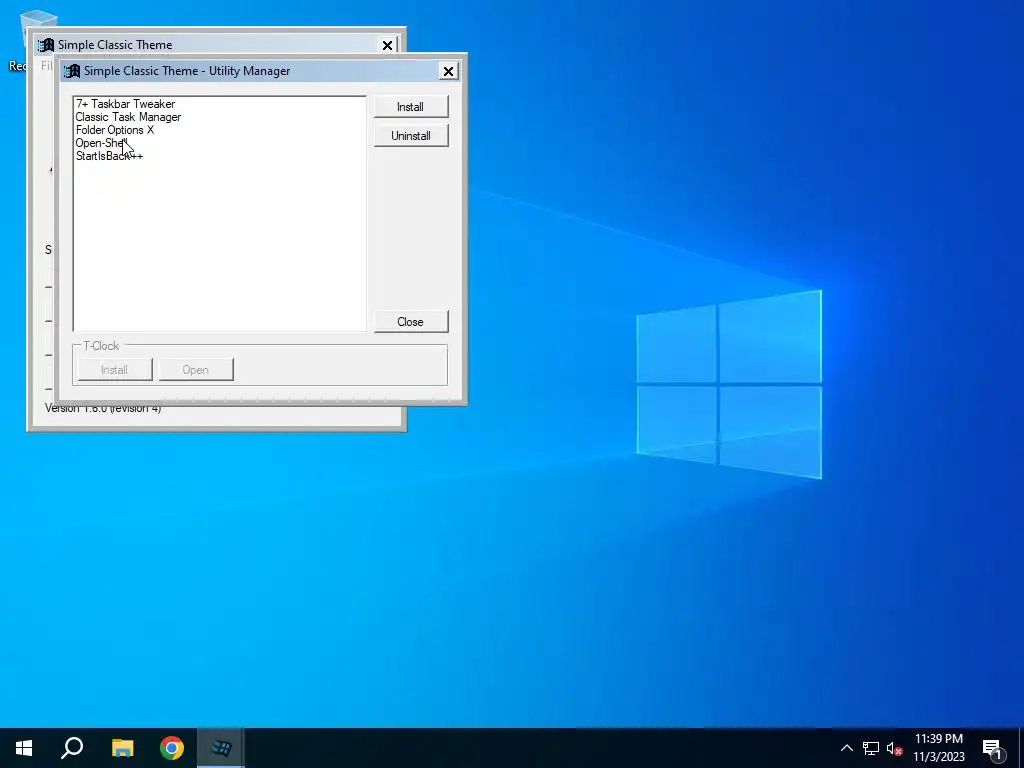This screenshot has width=1024, height=768.
Task: Open the Action Center notifications icon
Action: pos(992,748)
